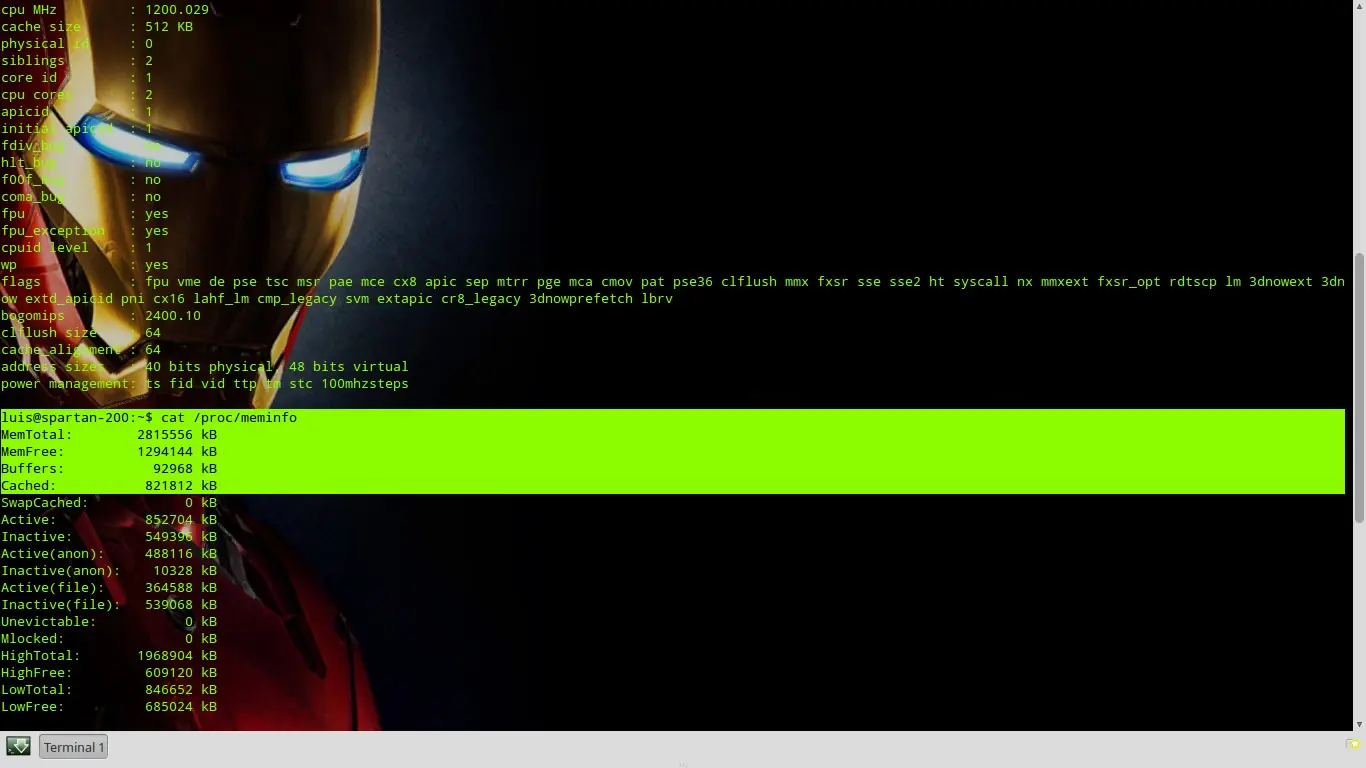Click the 'Unevictable: 0 kB' line
This screenshot has height=768, width=1366.
click(x=109, y=622)
